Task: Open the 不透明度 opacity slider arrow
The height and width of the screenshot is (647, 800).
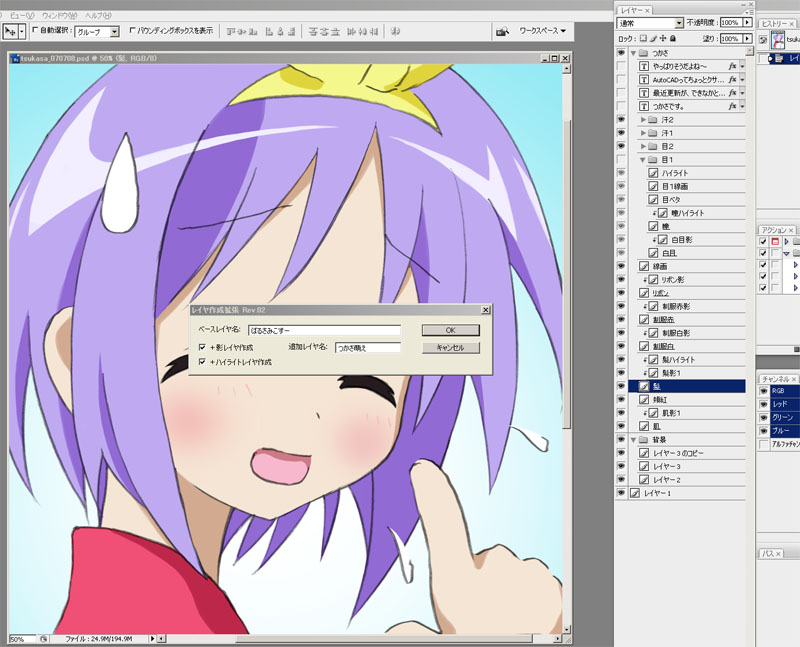Action: pyautogui.click(x=747, y=22)
